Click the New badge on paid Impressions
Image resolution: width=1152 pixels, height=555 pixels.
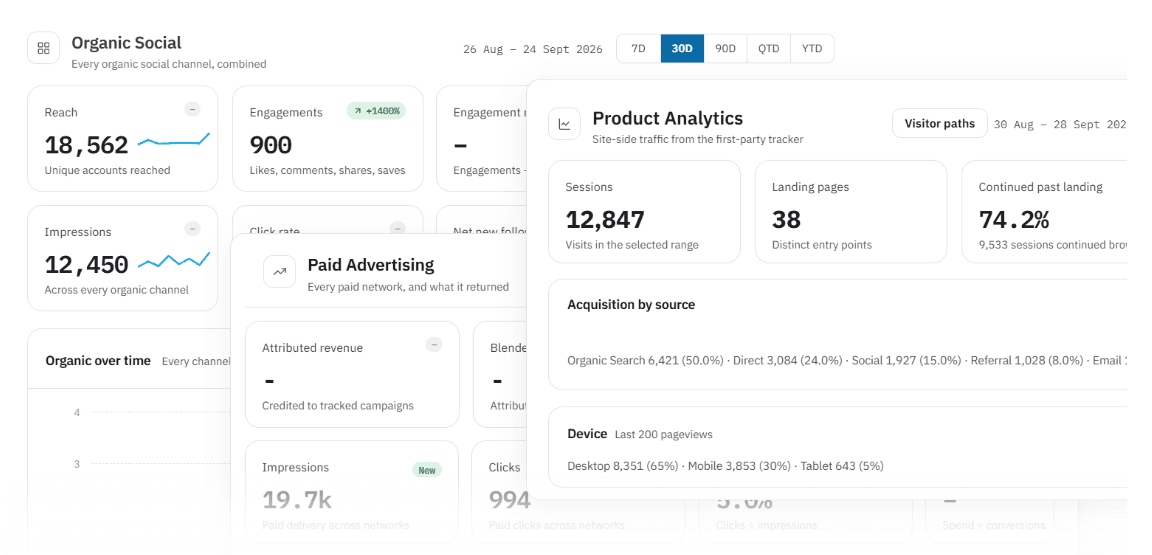427,470
